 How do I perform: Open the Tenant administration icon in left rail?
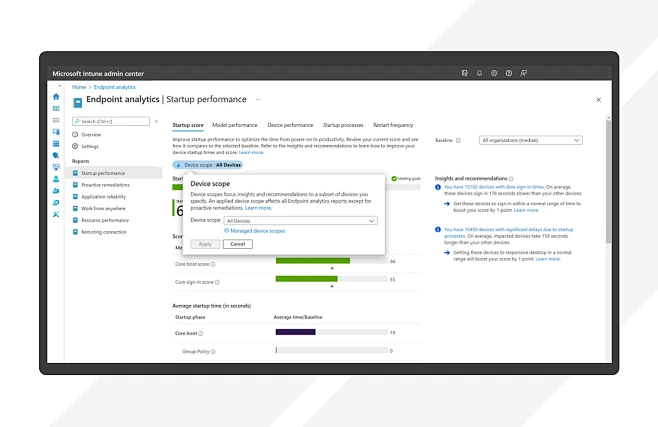click(x=56, y=203)
